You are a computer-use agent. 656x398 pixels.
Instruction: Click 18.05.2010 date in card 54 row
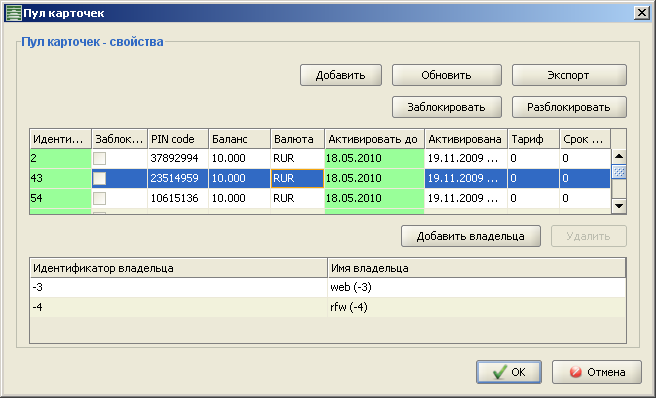pyautogui.click(x=374, y=198)
